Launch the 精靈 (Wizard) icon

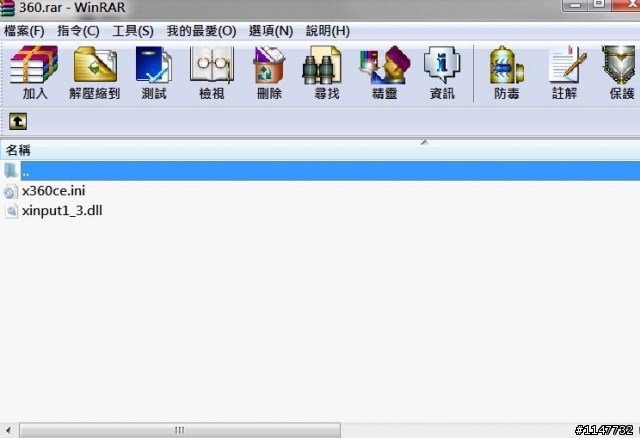click(x=384, y=73)
